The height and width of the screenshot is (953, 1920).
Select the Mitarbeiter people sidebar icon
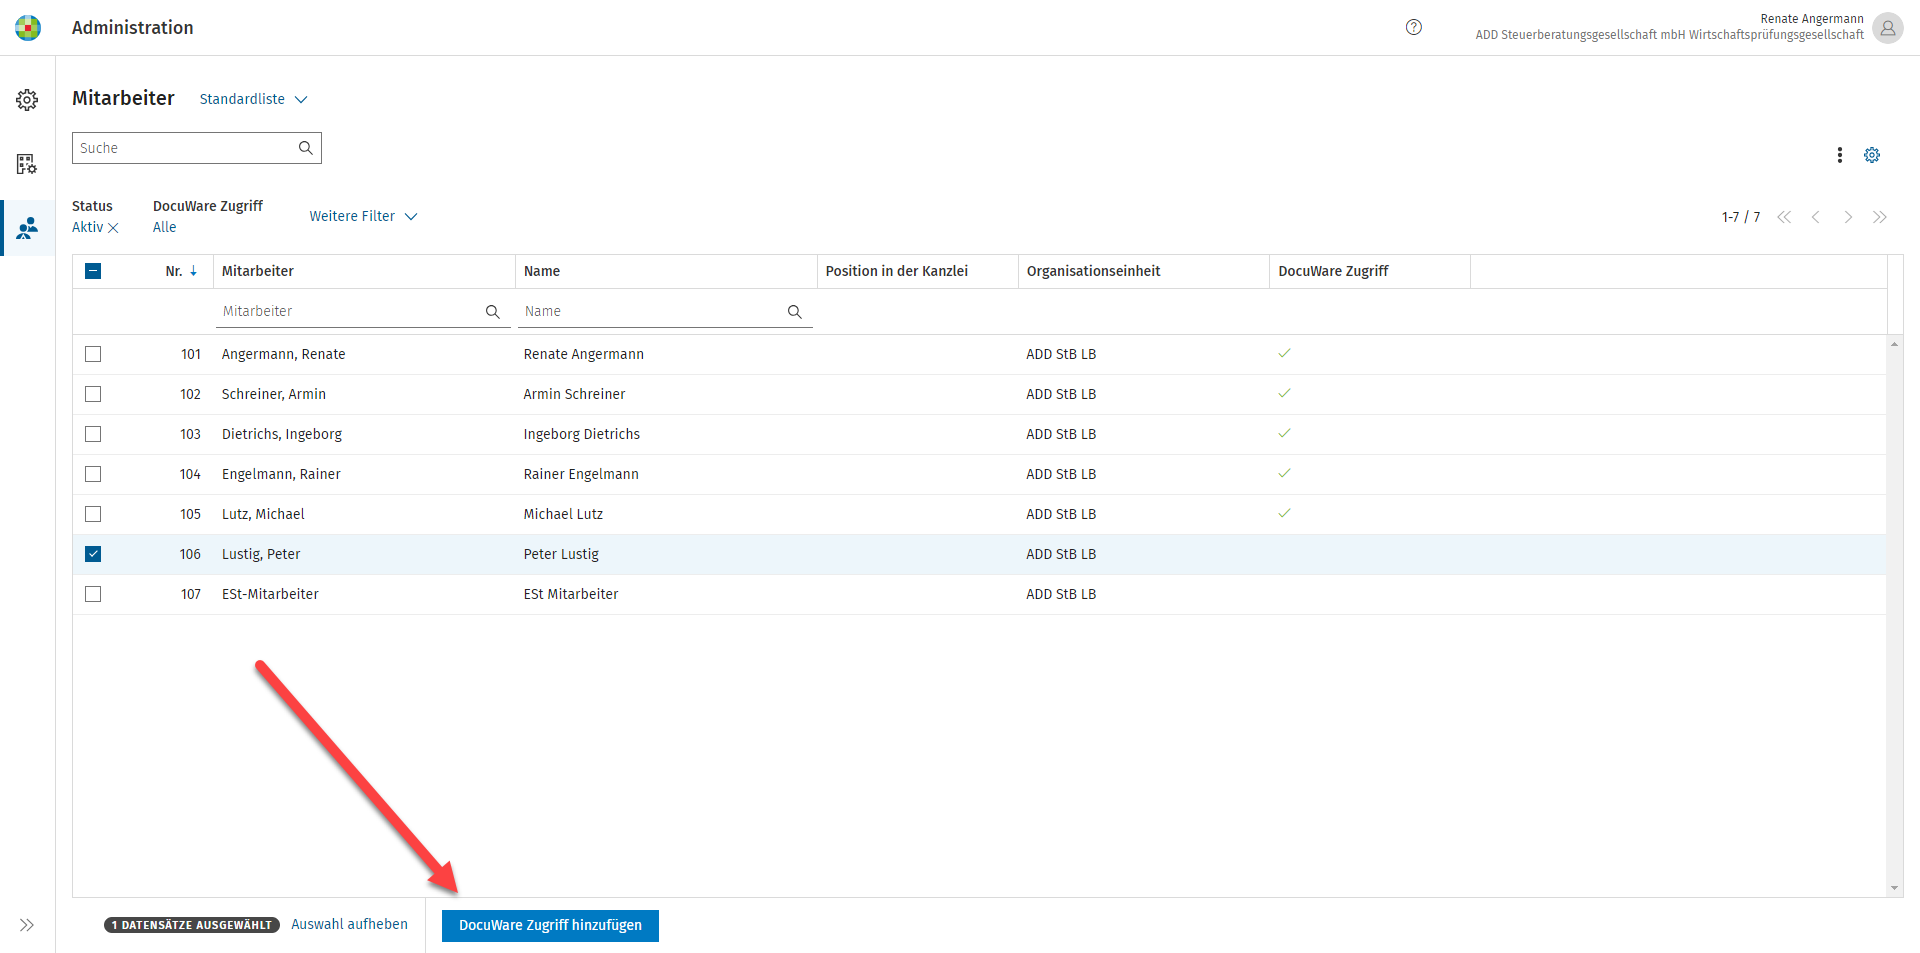27,228
